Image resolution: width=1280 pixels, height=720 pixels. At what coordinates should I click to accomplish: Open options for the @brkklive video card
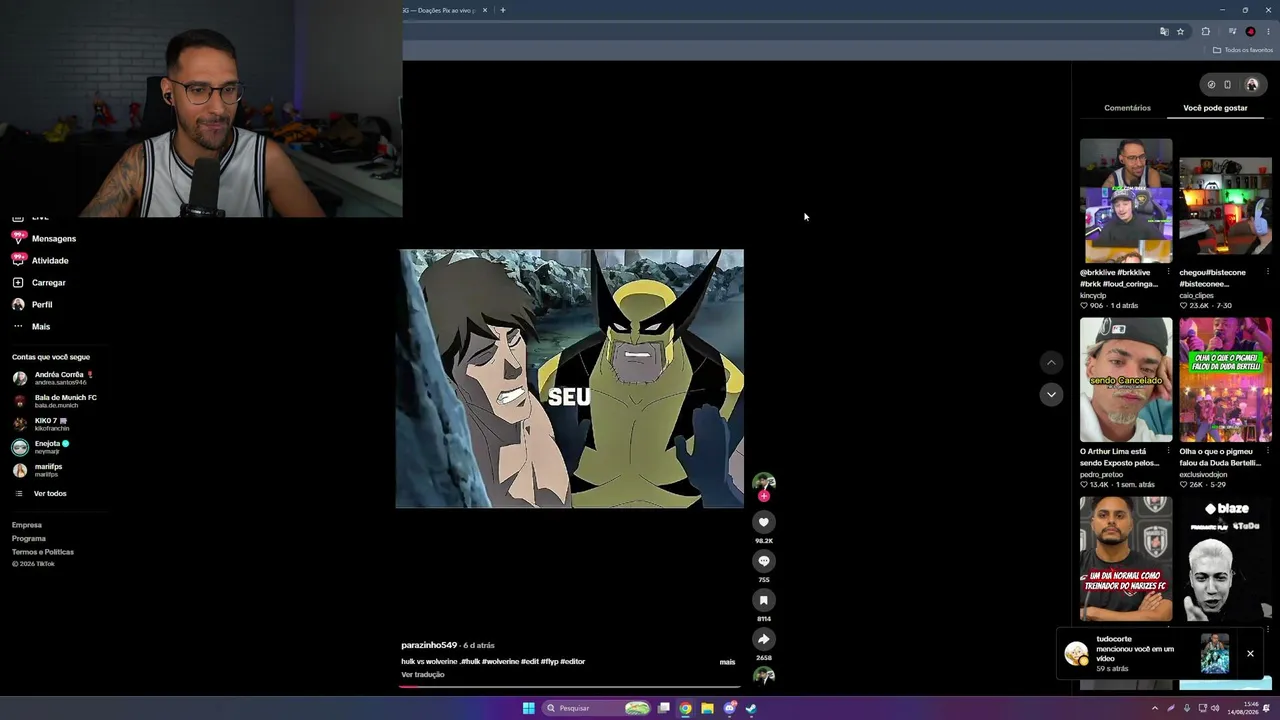click(x=1168, y=272)
